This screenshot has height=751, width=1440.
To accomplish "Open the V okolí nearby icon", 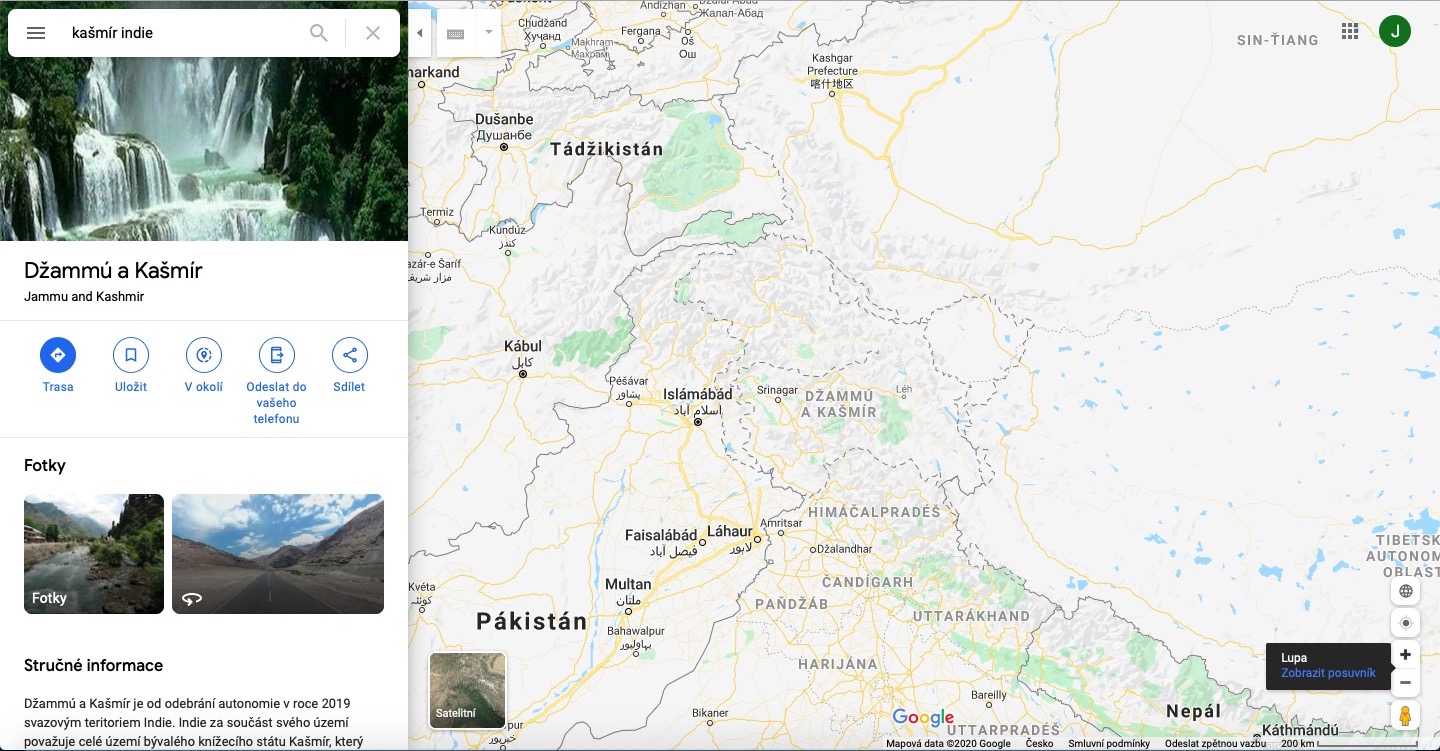I will [204, 355].
